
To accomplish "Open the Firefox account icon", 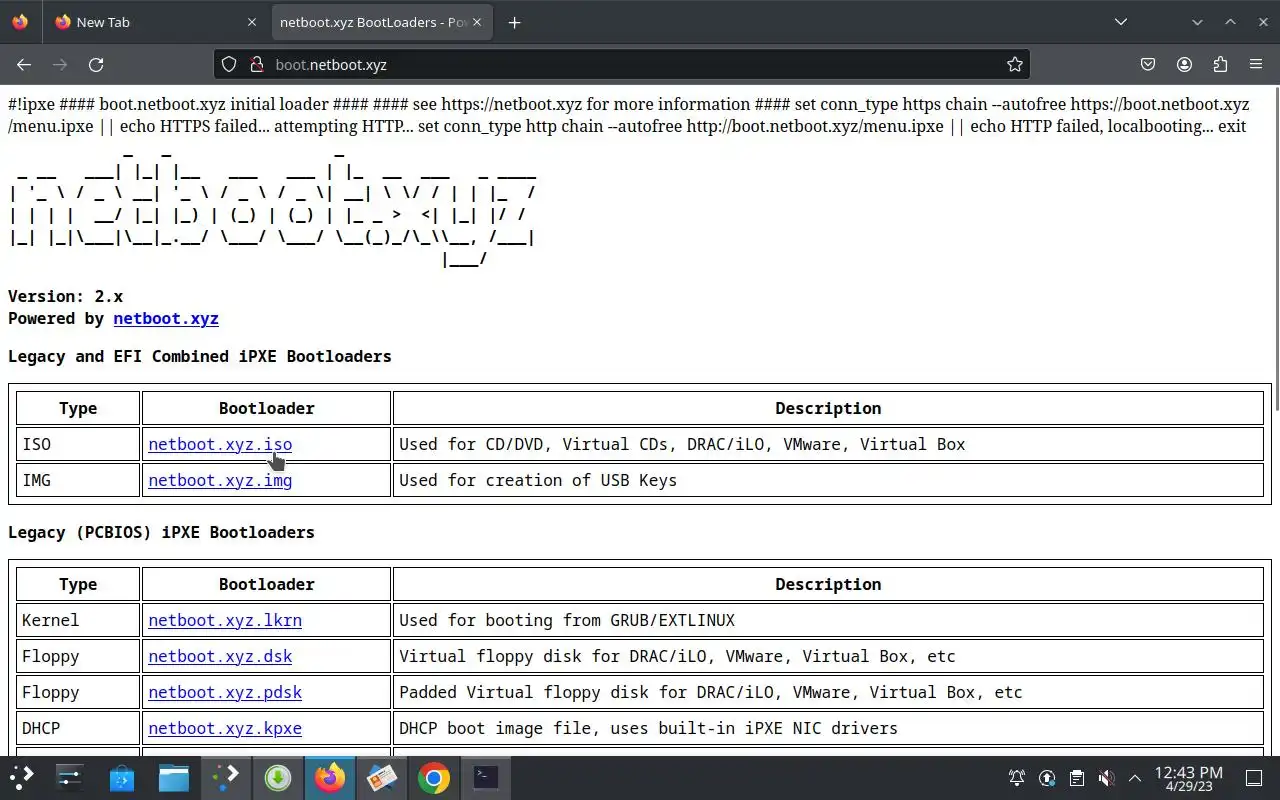I will 1184,64.
